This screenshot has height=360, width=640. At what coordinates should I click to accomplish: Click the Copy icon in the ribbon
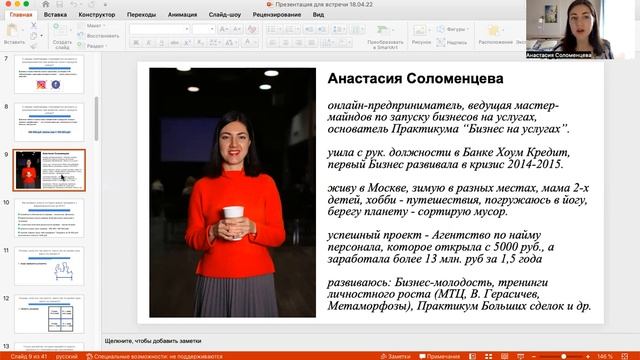(34, 36)
